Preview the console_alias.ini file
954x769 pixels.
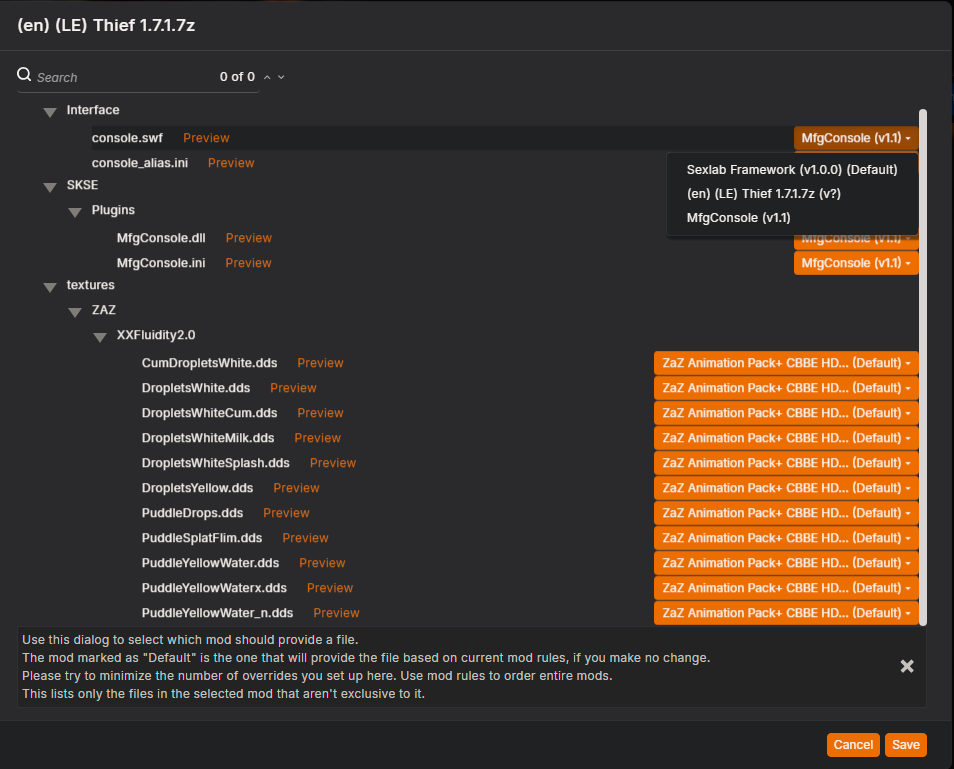pyautogui.click(x=231, y=163)
